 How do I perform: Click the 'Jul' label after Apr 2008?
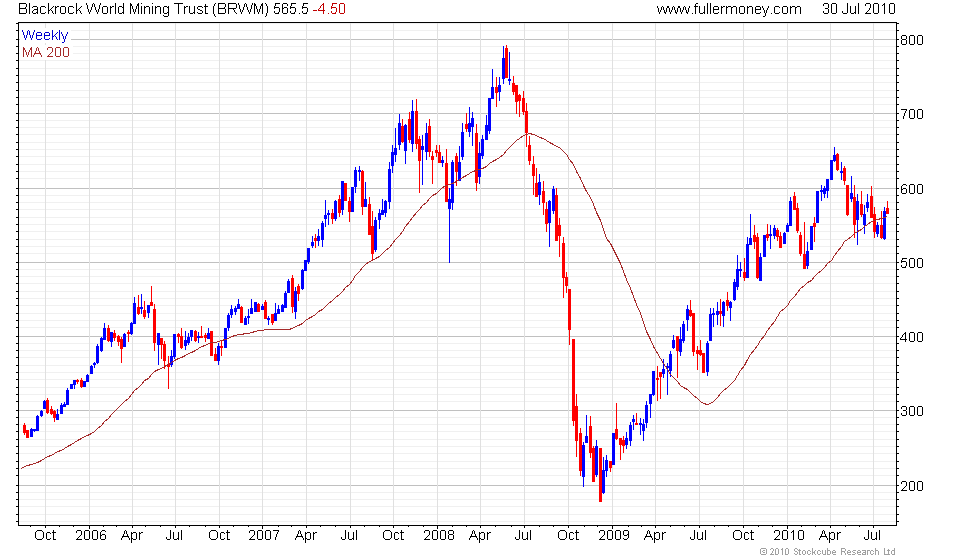pyautogui.click(x=523, y=536)
